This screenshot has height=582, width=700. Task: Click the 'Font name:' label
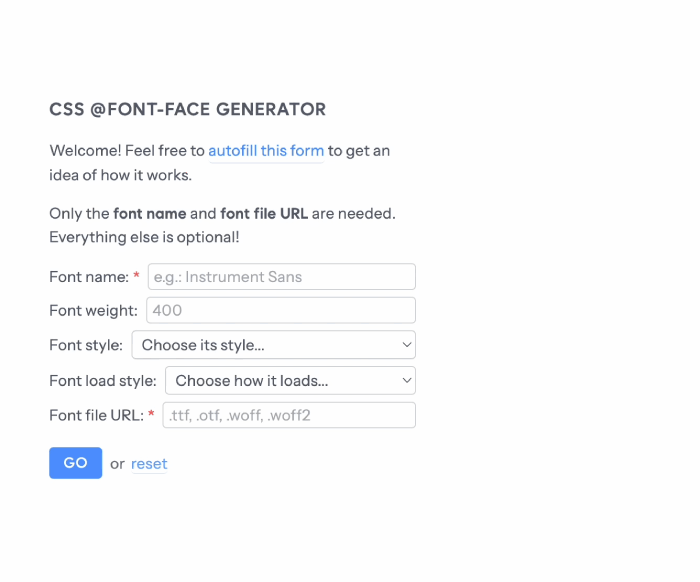pyautogui.click(x=89, y=277)
